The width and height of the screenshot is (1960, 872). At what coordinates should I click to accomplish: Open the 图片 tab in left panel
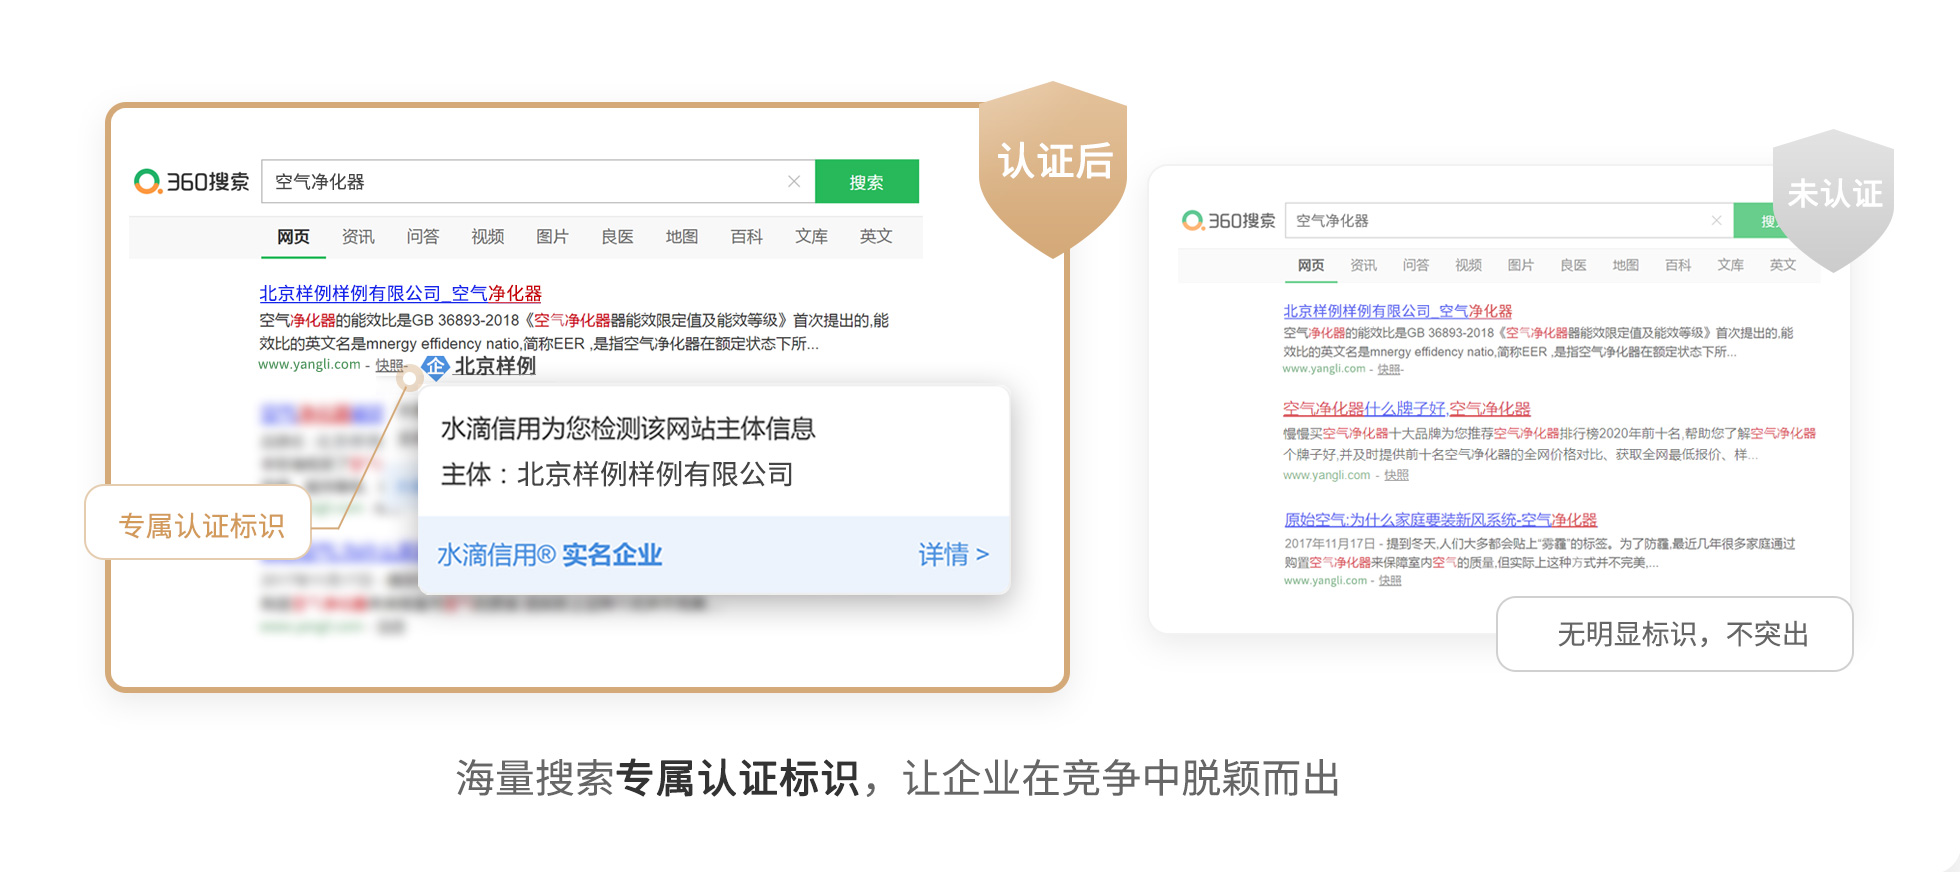tap(552, 237)
